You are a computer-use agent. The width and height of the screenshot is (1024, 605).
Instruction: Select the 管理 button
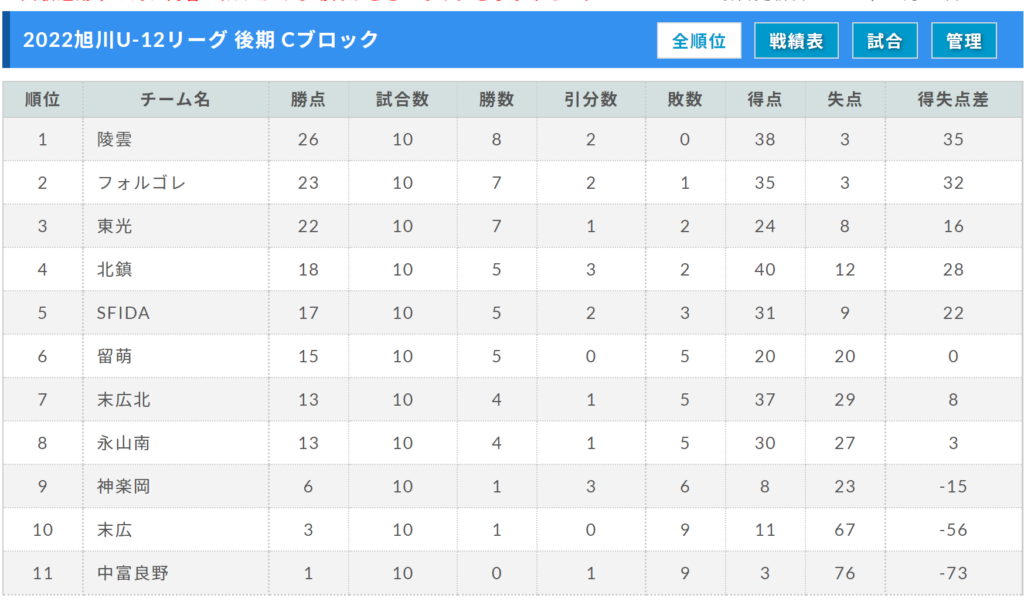tap(964, 41)
